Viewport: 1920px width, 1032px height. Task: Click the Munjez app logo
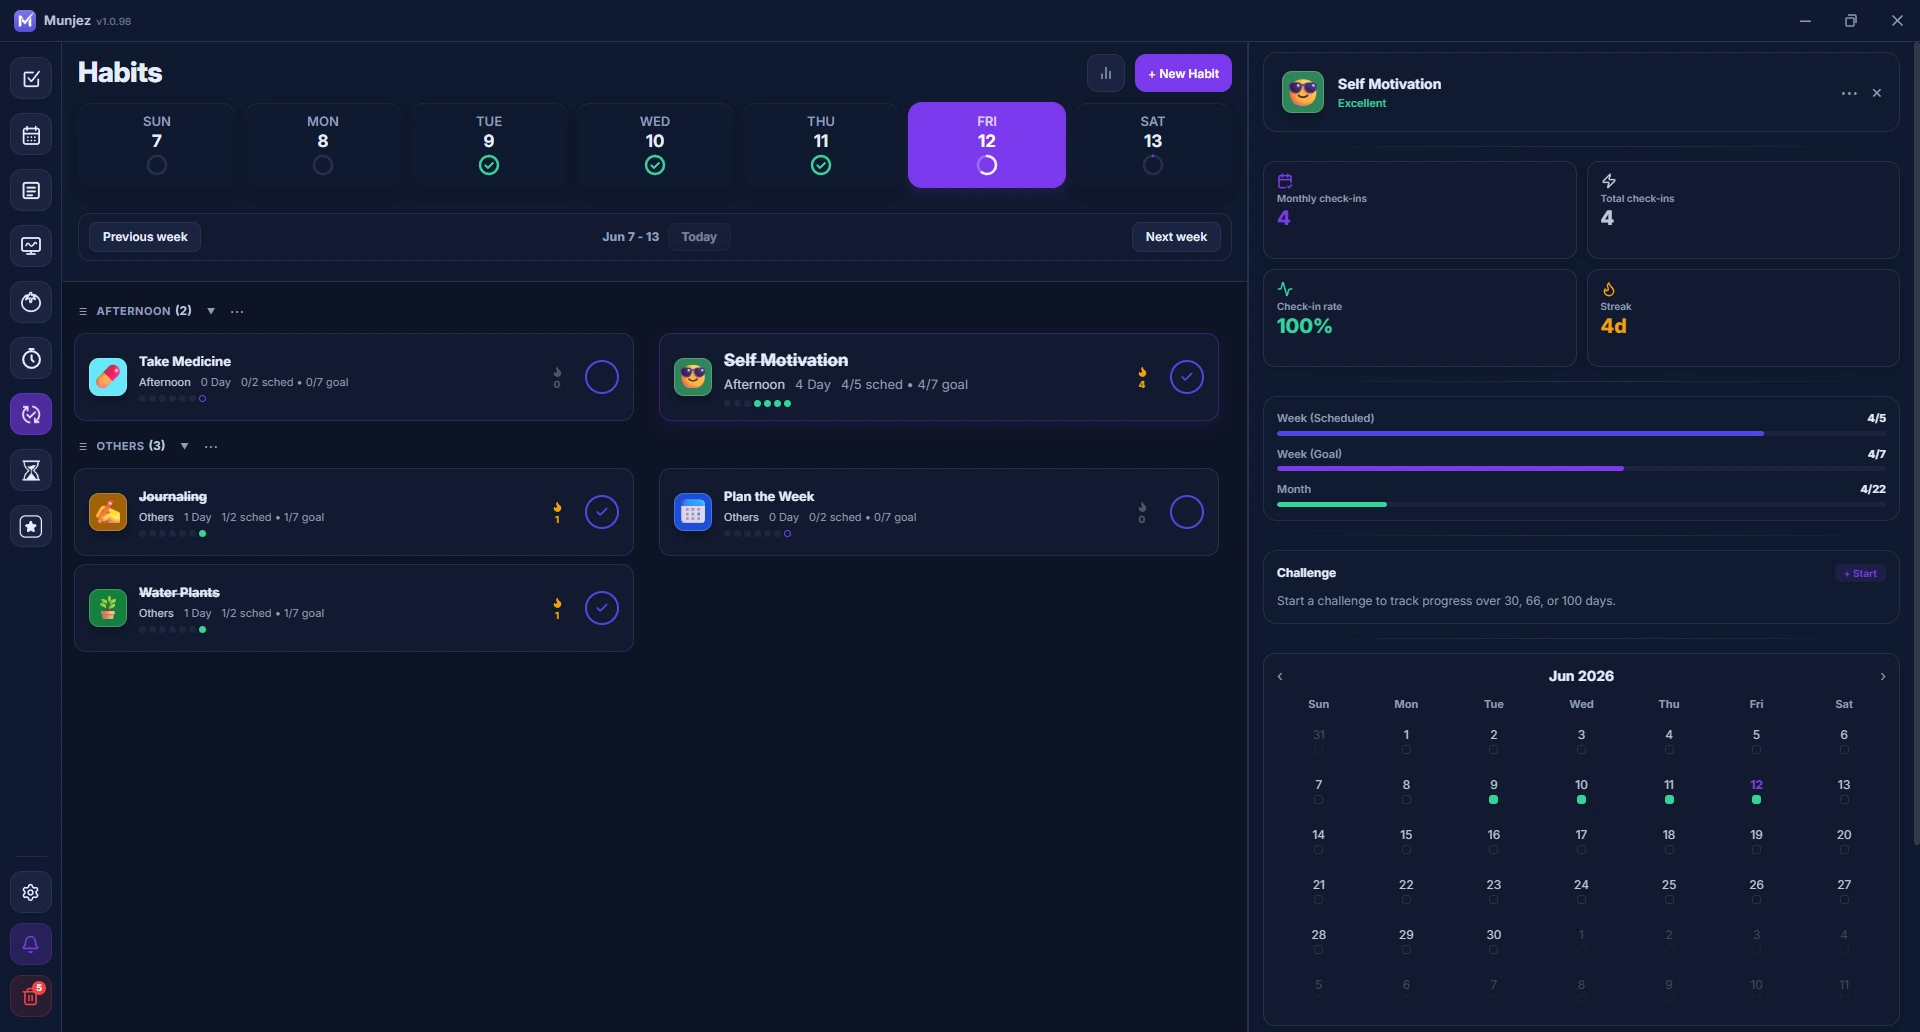coord(25,20)
